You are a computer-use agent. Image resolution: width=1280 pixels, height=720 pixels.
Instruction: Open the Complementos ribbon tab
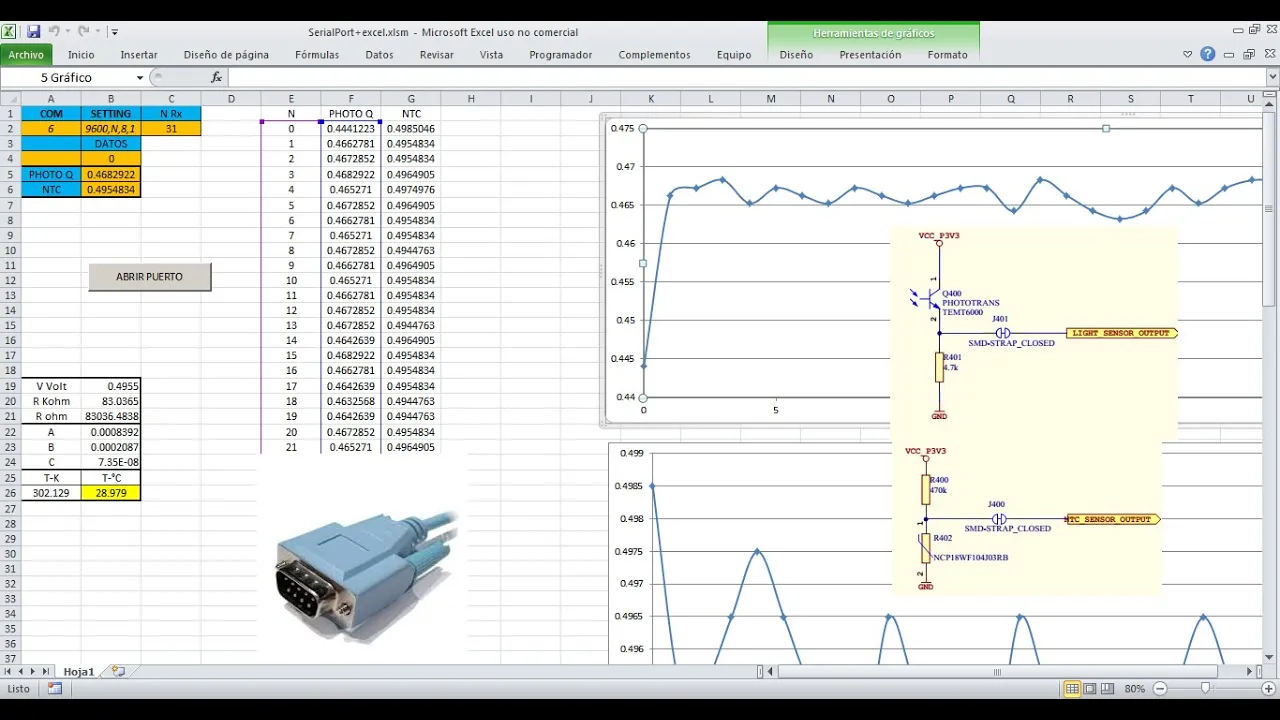654,55
